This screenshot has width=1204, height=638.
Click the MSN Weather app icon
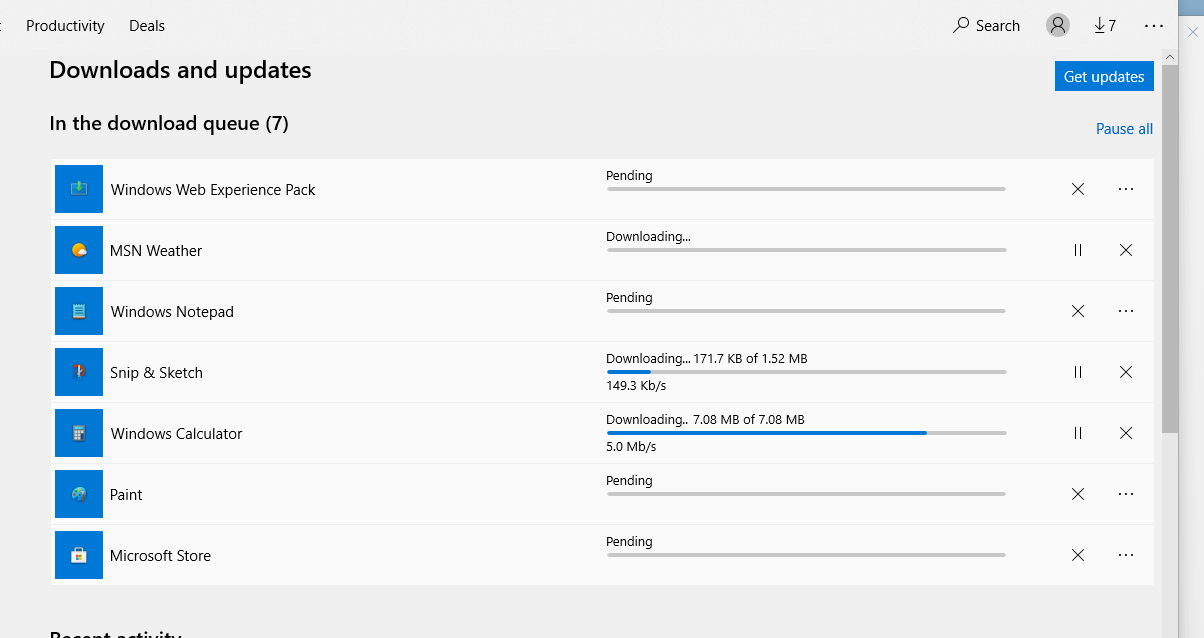[x=79, y=250]
